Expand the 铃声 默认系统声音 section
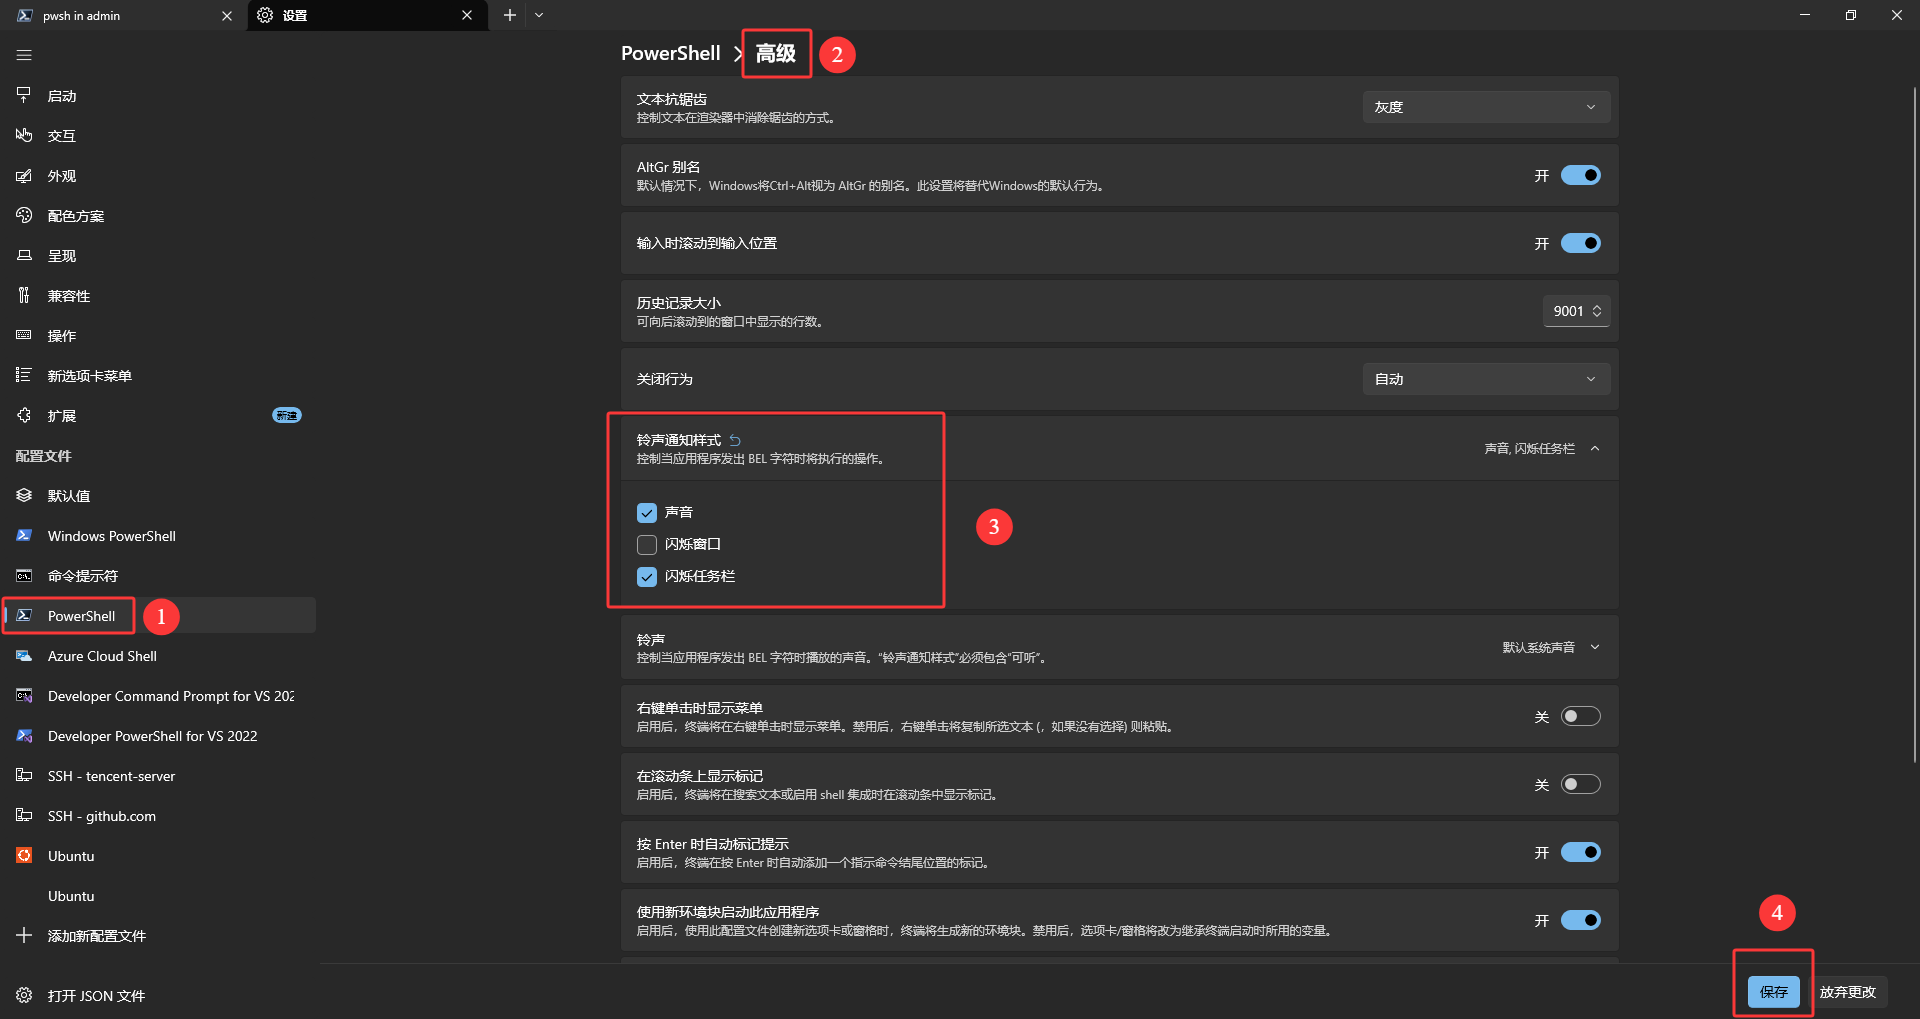The height and width of the screenshot is (1019, 1920). point(1551,648)
